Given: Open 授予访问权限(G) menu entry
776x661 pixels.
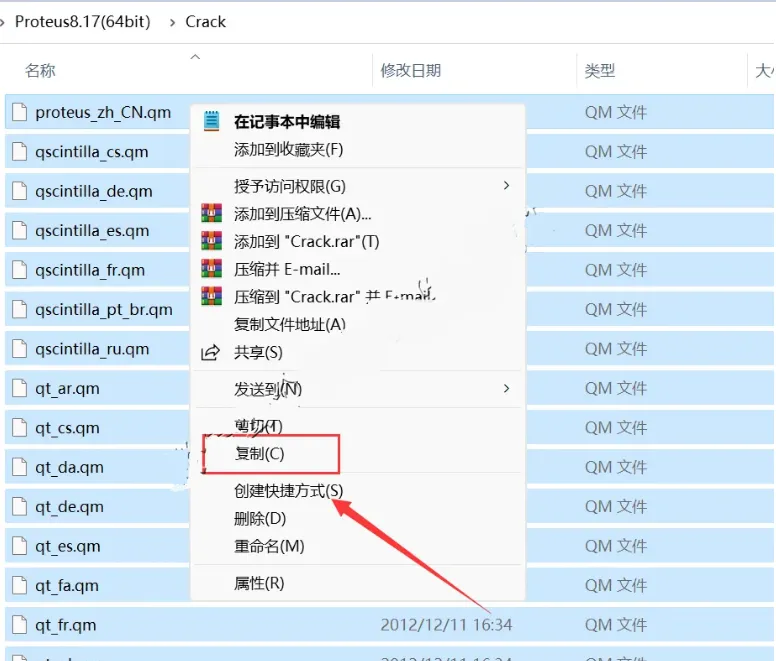Looking at the screenshot, I should pyautogui.click(x=290, y=186).
